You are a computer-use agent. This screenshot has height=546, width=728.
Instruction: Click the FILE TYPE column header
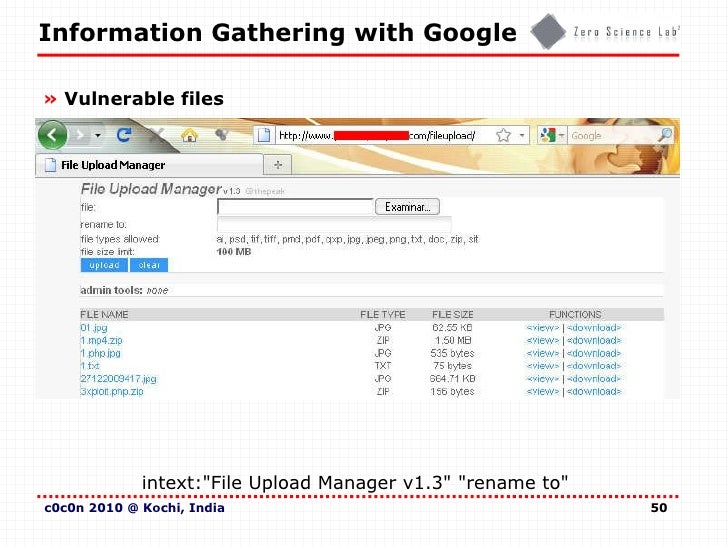pos(383,314)
